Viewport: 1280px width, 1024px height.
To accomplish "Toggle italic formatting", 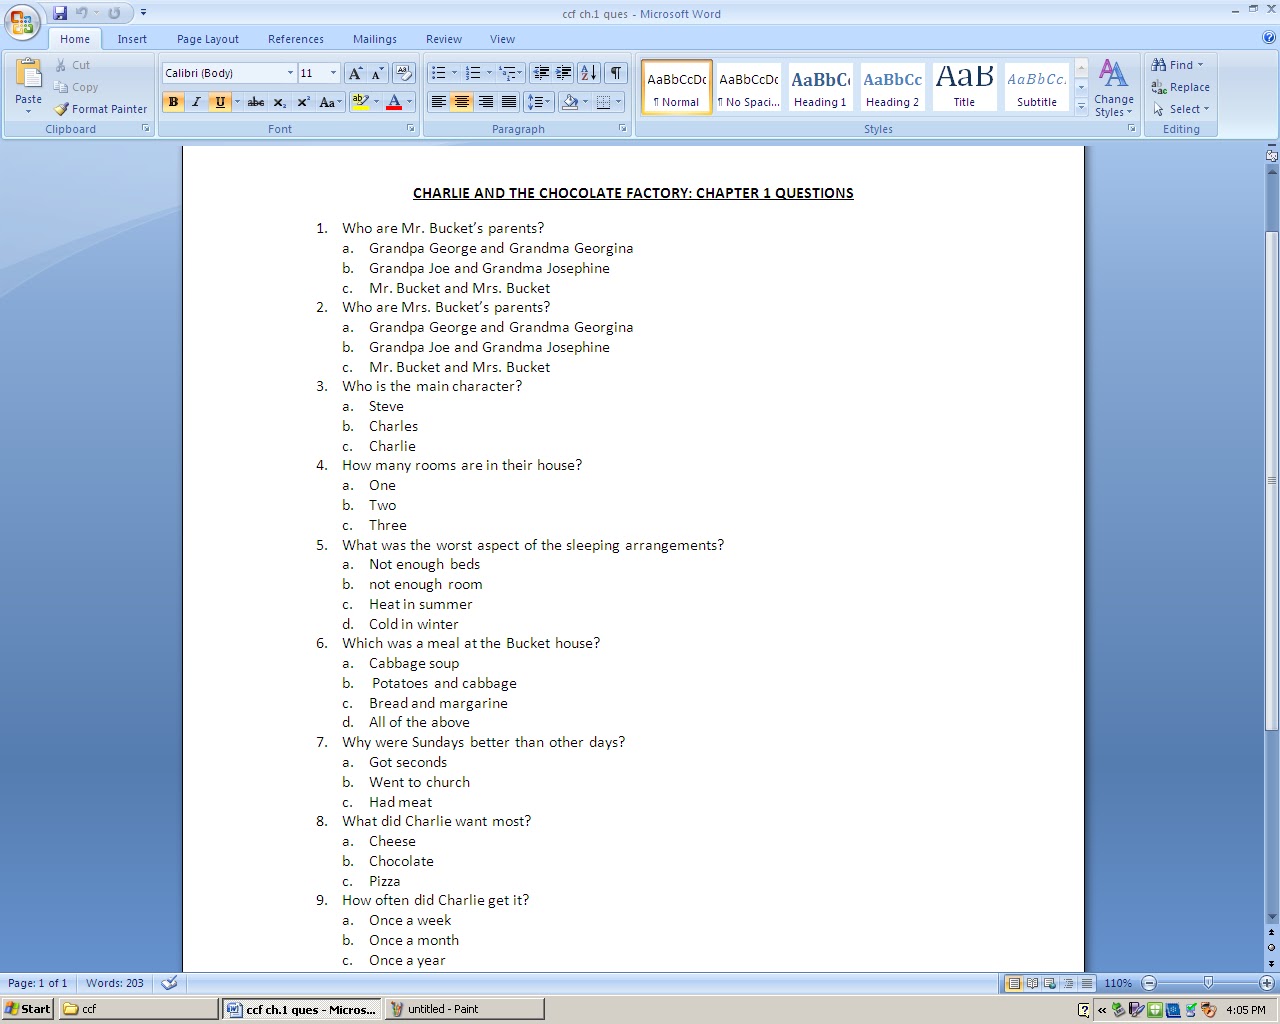I will pos(196,101).
